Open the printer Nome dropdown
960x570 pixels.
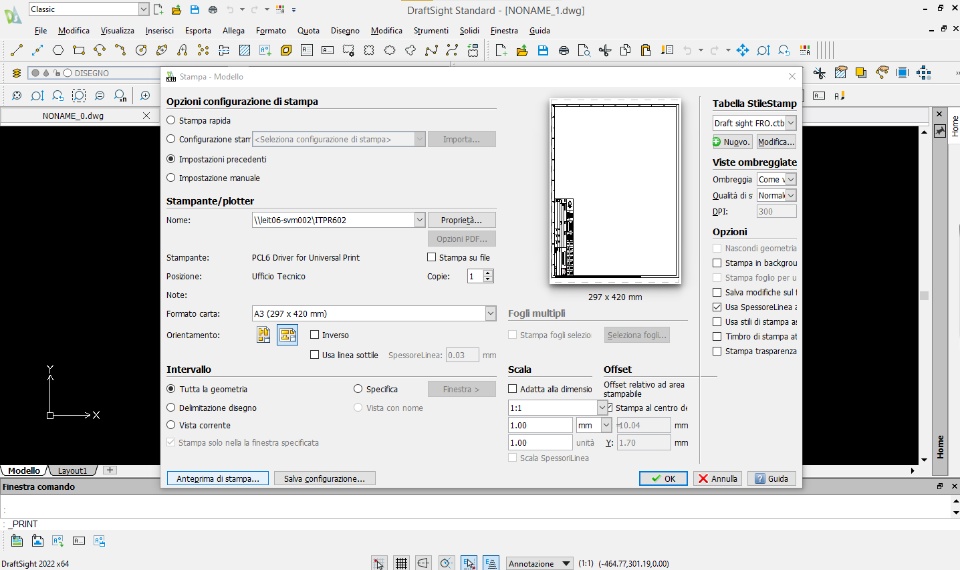click(x=419, y=220)
